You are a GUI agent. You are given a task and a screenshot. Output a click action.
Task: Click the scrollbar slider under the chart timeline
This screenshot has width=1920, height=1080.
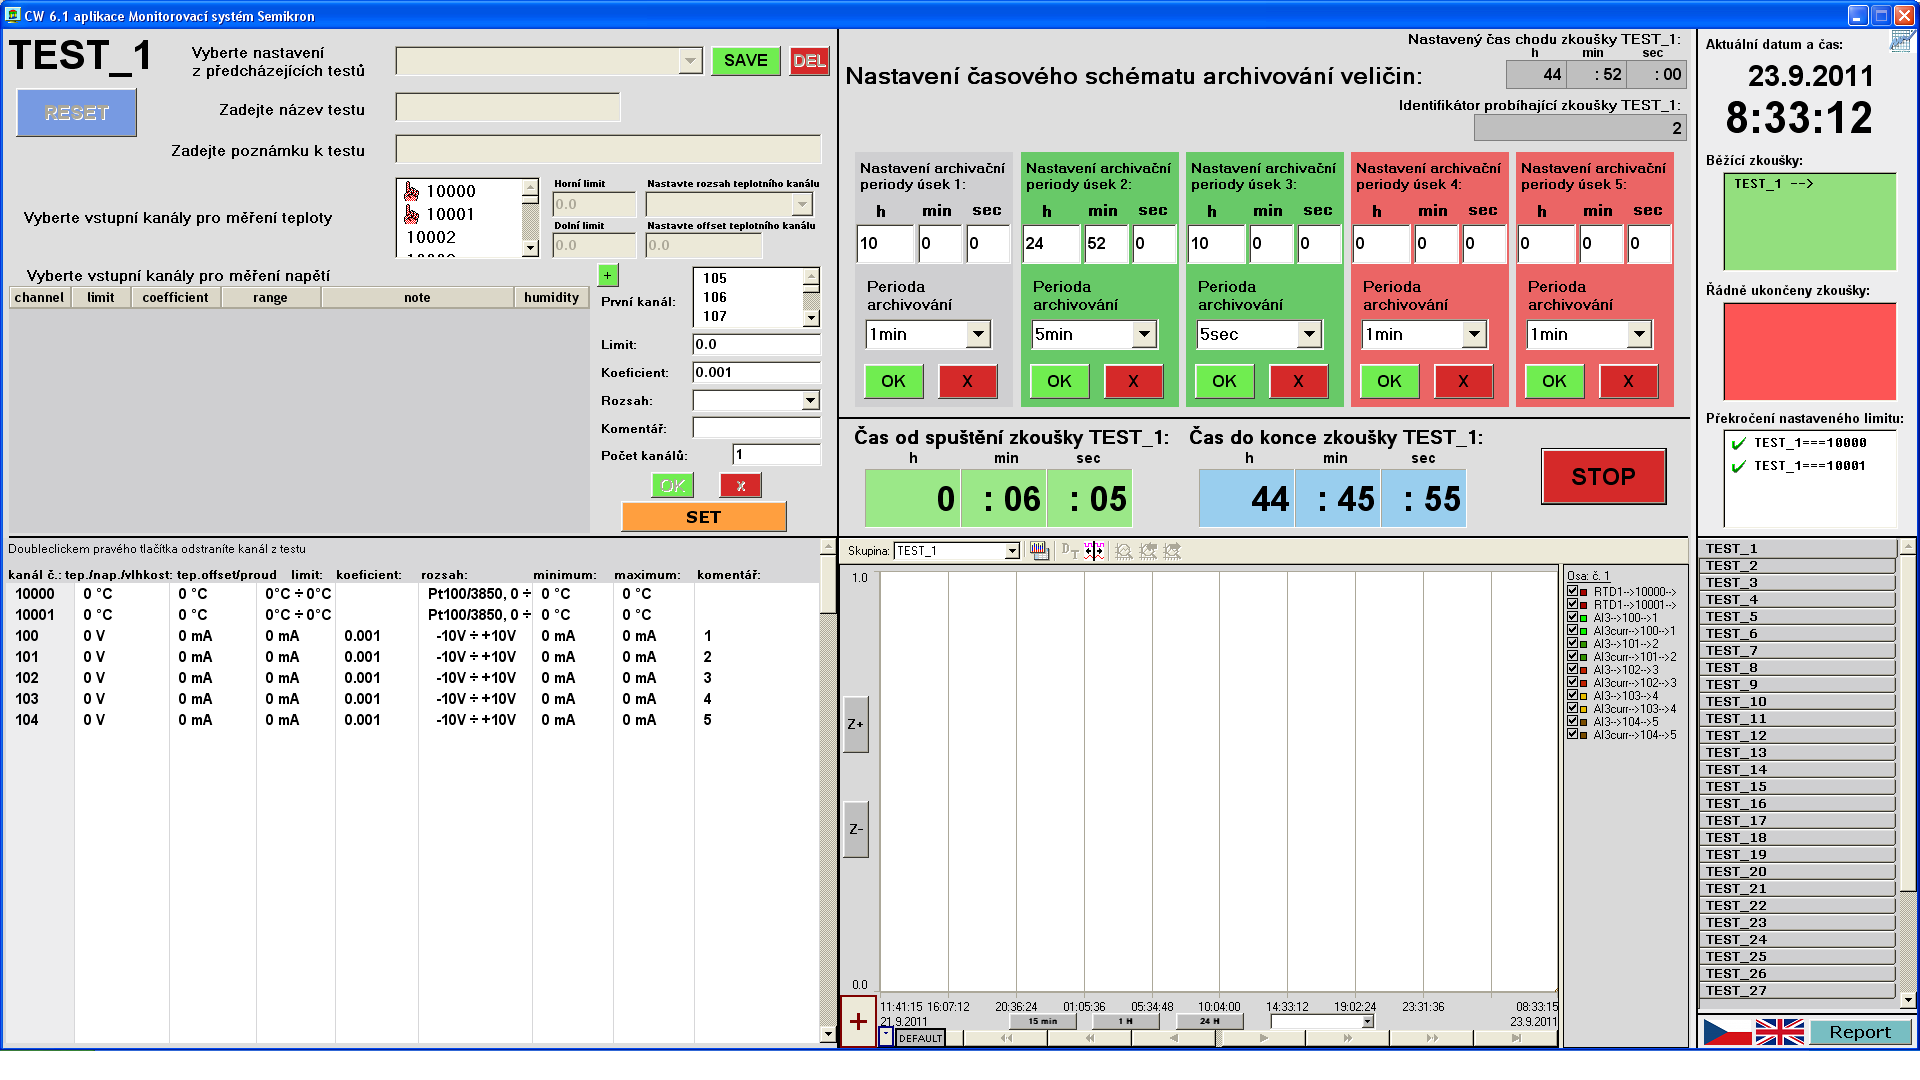(x=1218, y=1038)
